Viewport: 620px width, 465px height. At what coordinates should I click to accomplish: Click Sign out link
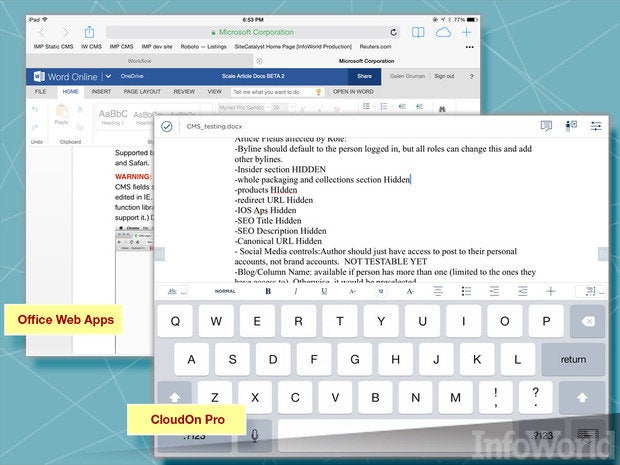coord(444,76)
